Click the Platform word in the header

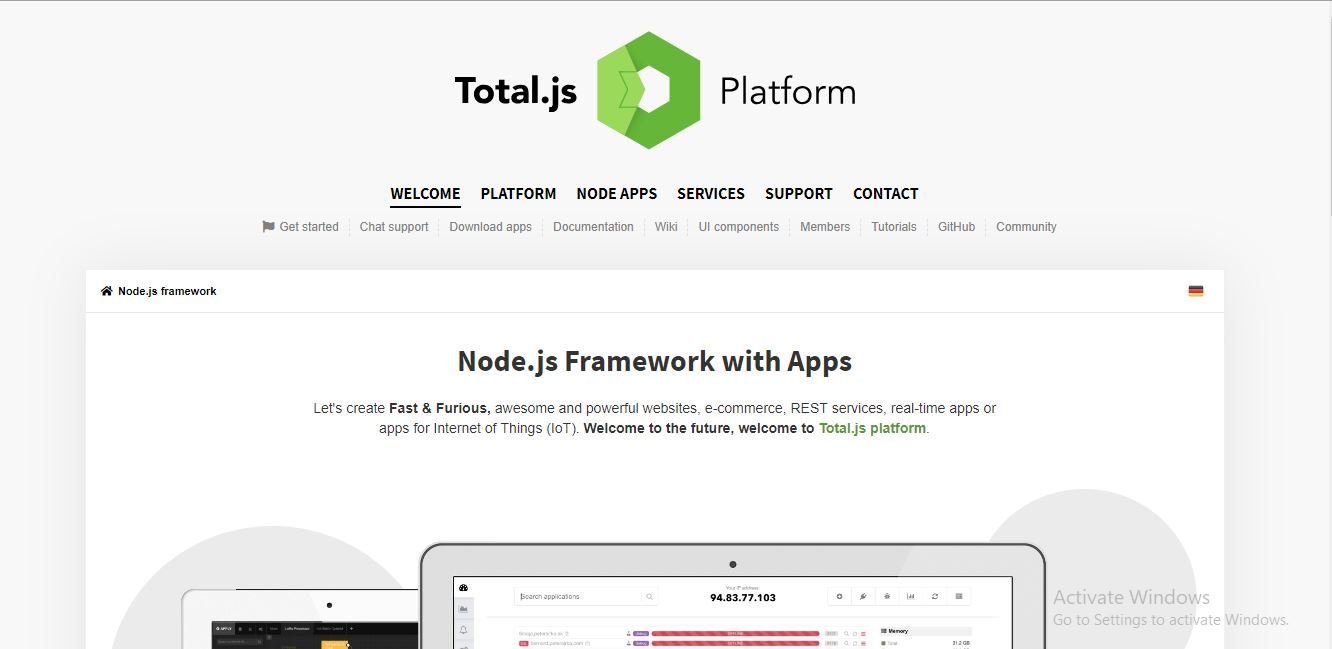(788, 92)
